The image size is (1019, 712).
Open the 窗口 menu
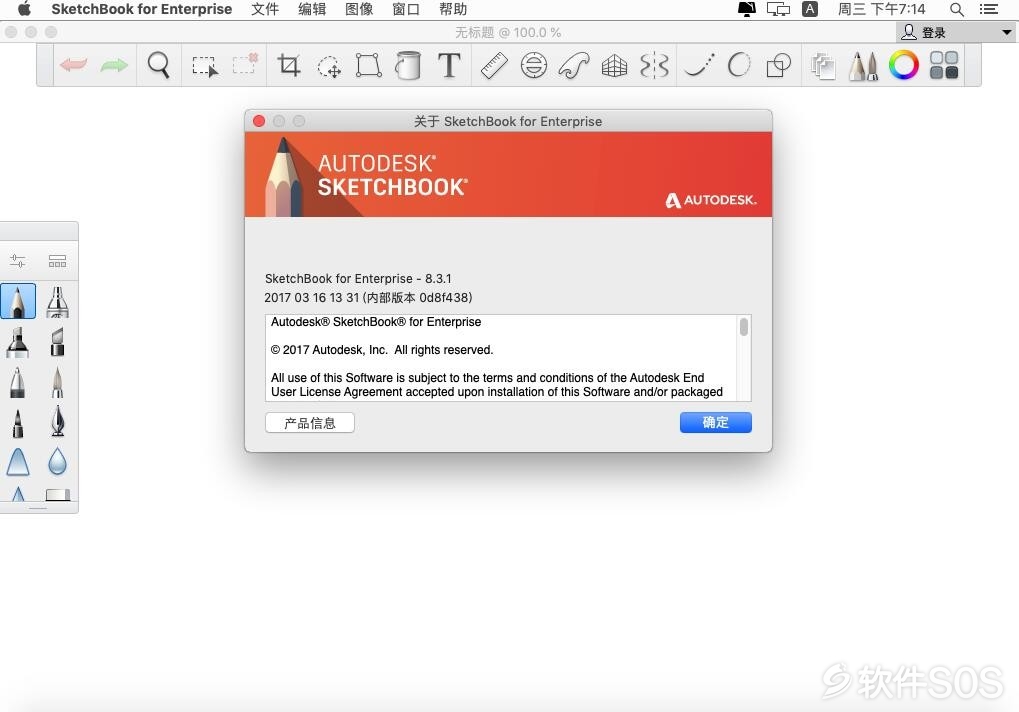click(x=406, y=9)
